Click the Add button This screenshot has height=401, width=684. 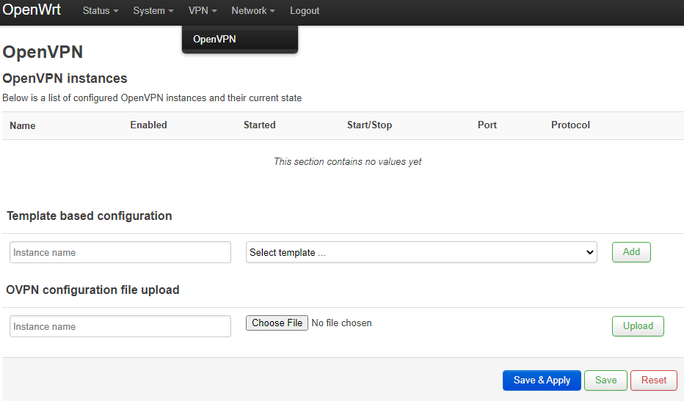pyautogui.click(x=631, y=252)
